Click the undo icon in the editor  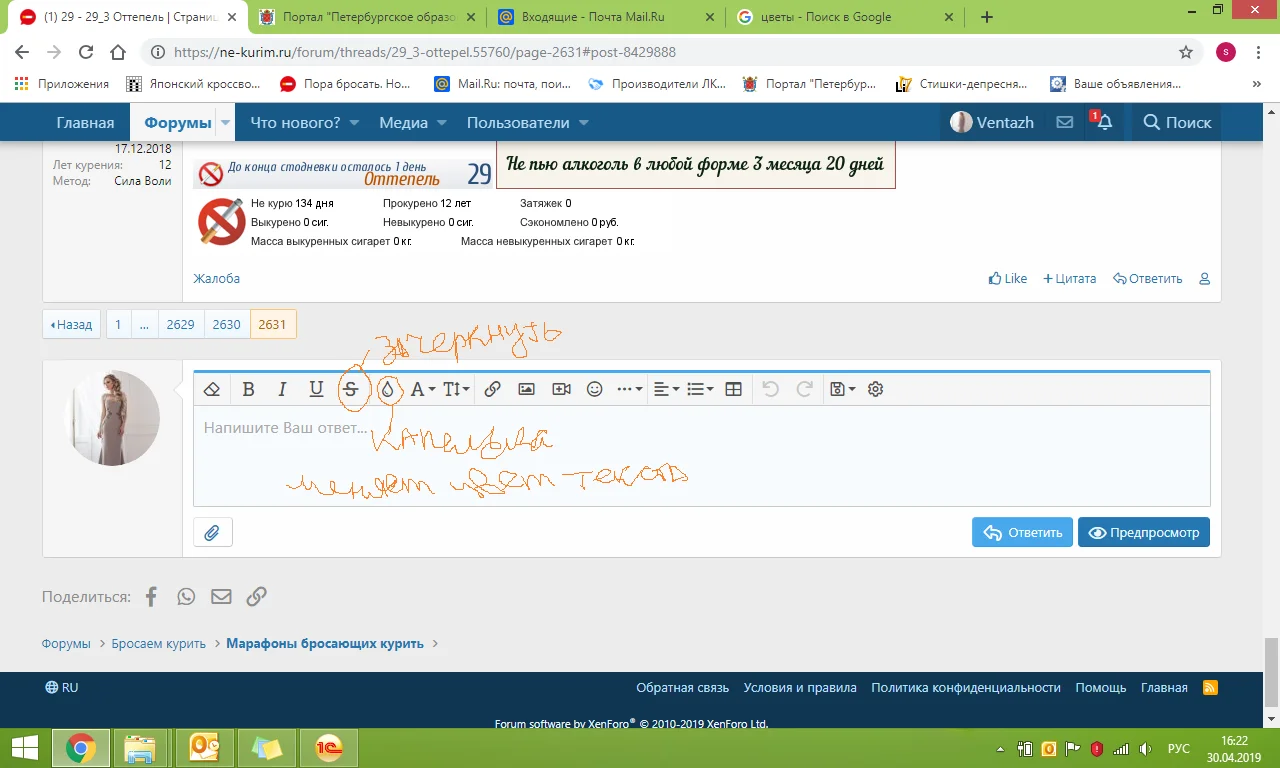tap(770, 389)
